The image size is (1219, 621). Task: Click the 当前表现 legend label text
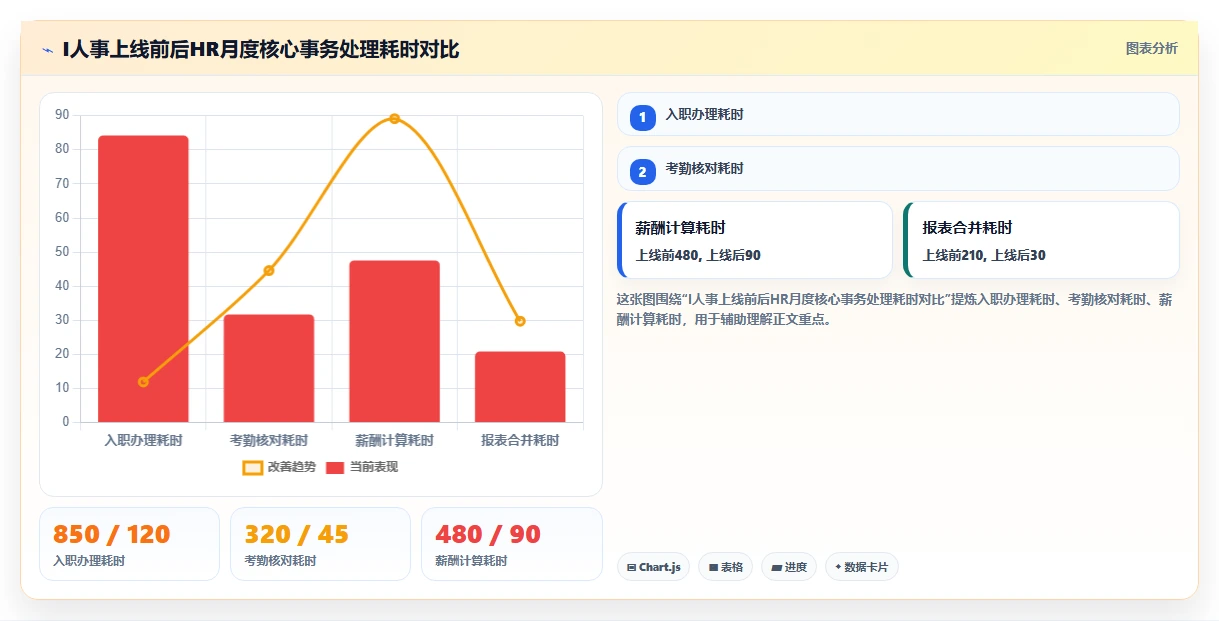tap(374, 467)
